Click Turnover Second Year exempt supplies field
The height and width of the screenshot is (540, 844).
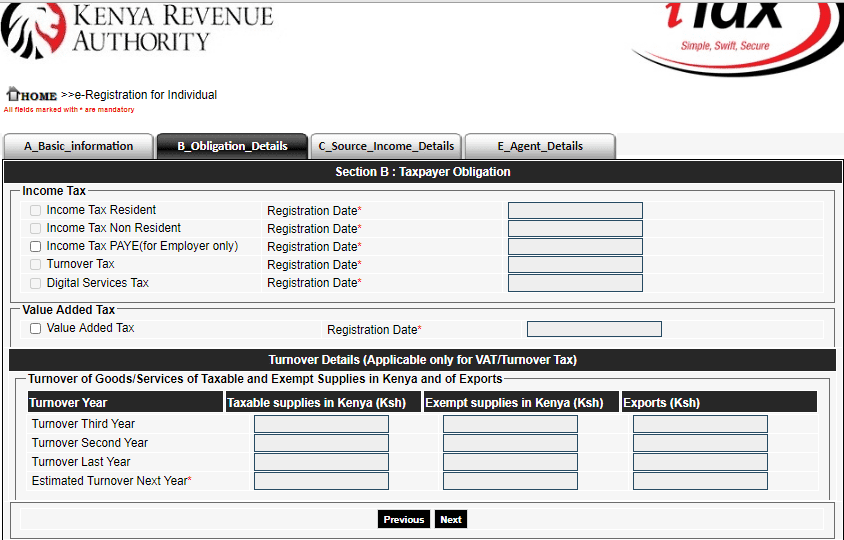[510, 443]
